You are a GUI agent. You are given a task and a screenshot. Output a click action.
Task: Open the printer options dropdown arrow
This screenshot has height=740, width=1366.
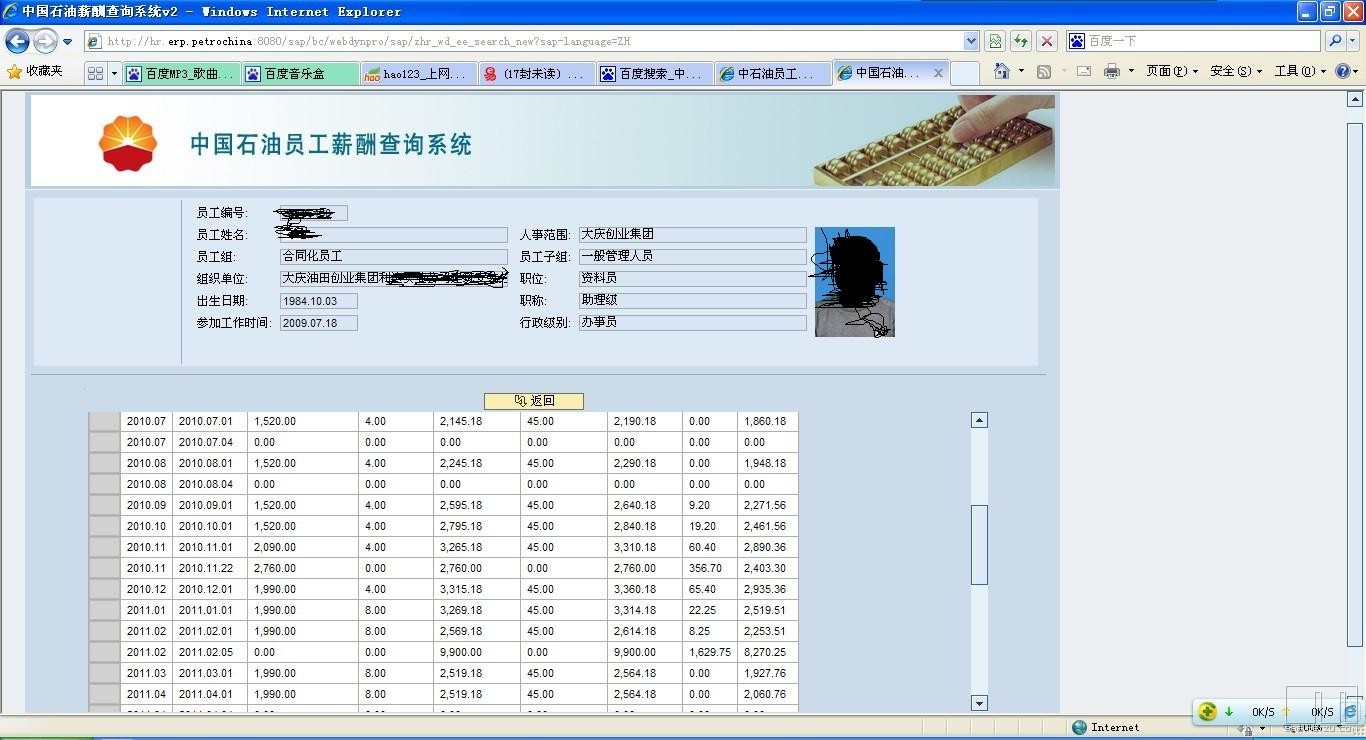(x=1131, y=71)
